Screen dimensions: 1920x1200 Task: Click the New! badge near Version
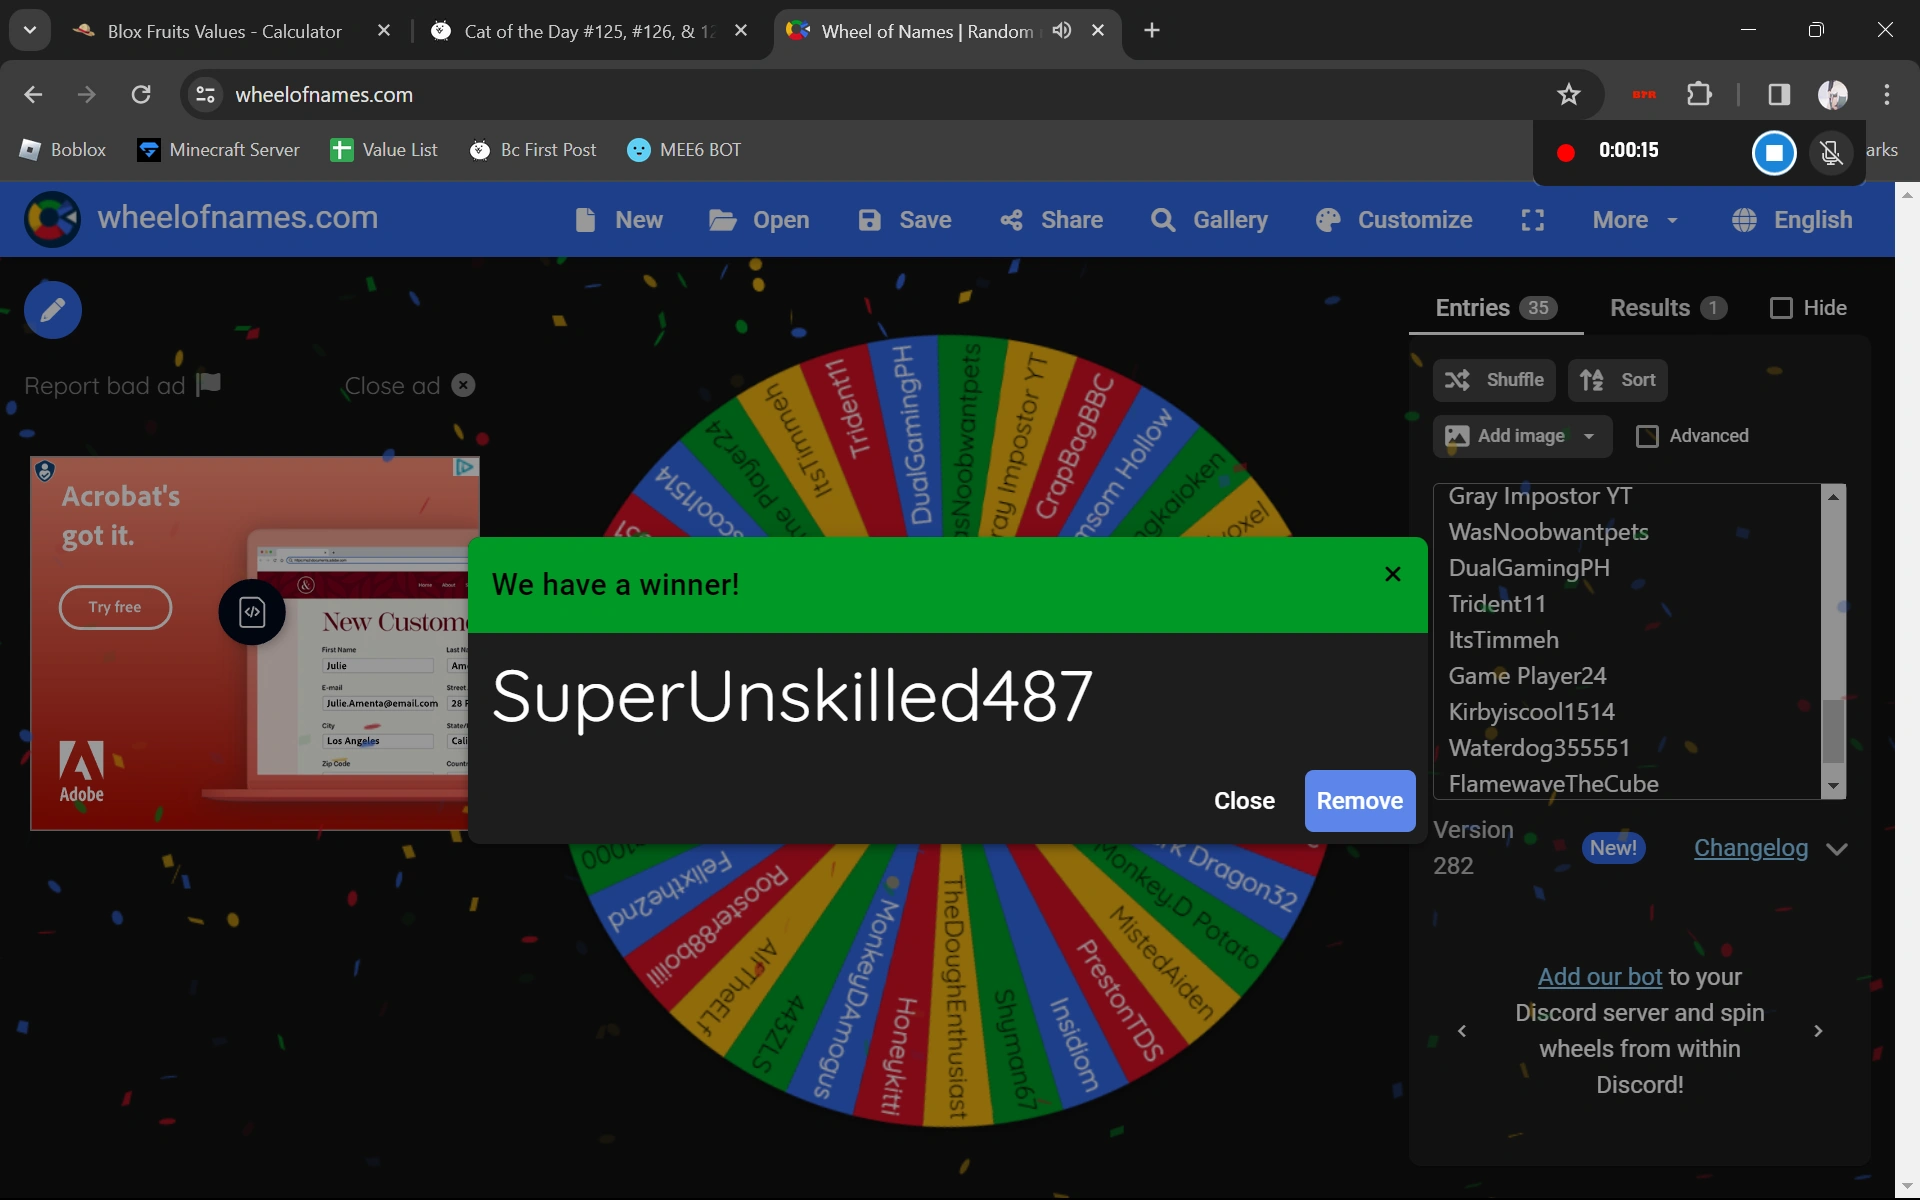click(x=1614, y=848)
